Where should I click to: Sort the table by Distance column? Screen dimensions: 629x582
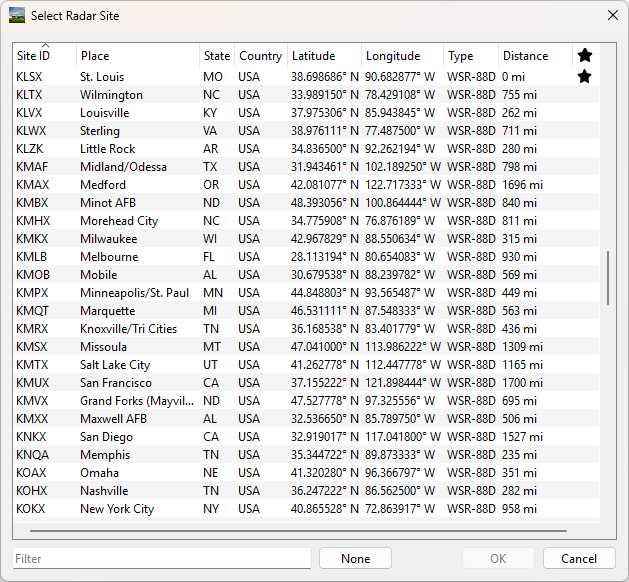535,55
